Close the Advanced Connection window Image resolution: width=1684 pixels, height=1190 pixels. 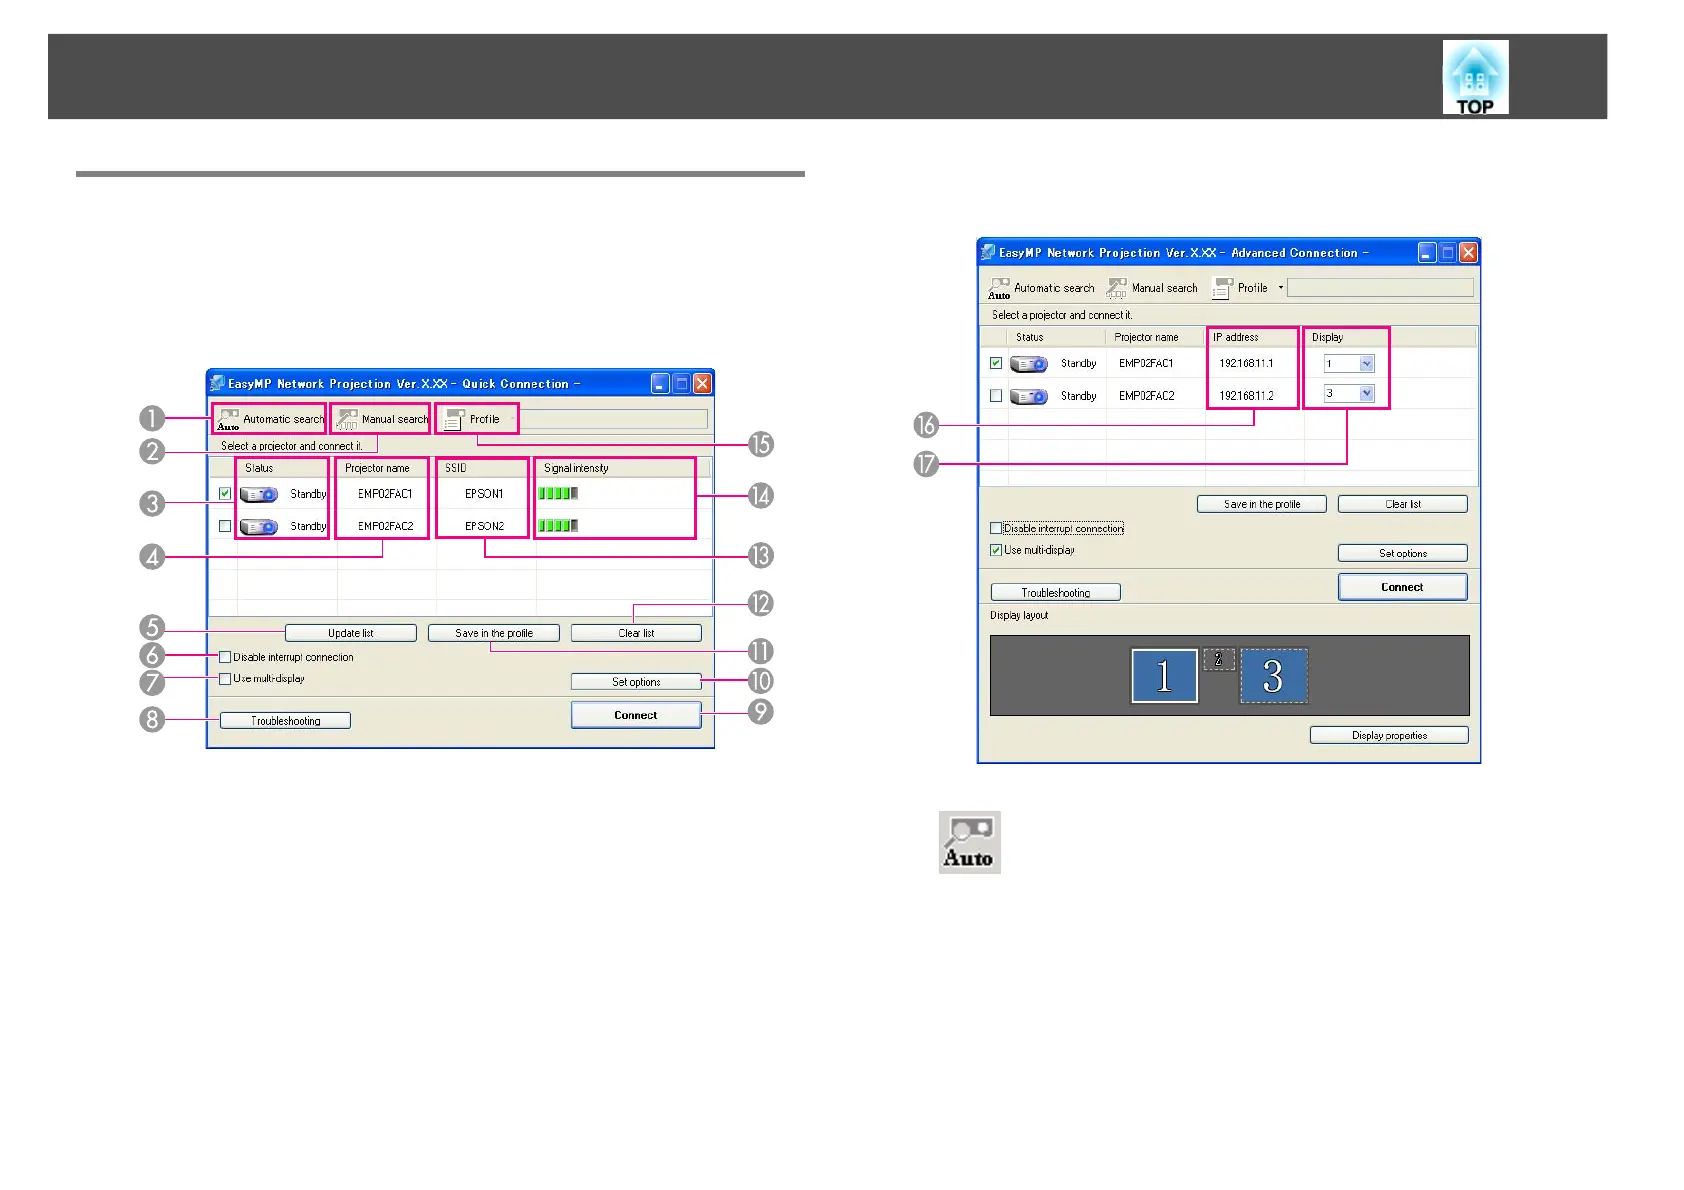pyautogui.click(x=1469, y=253)
